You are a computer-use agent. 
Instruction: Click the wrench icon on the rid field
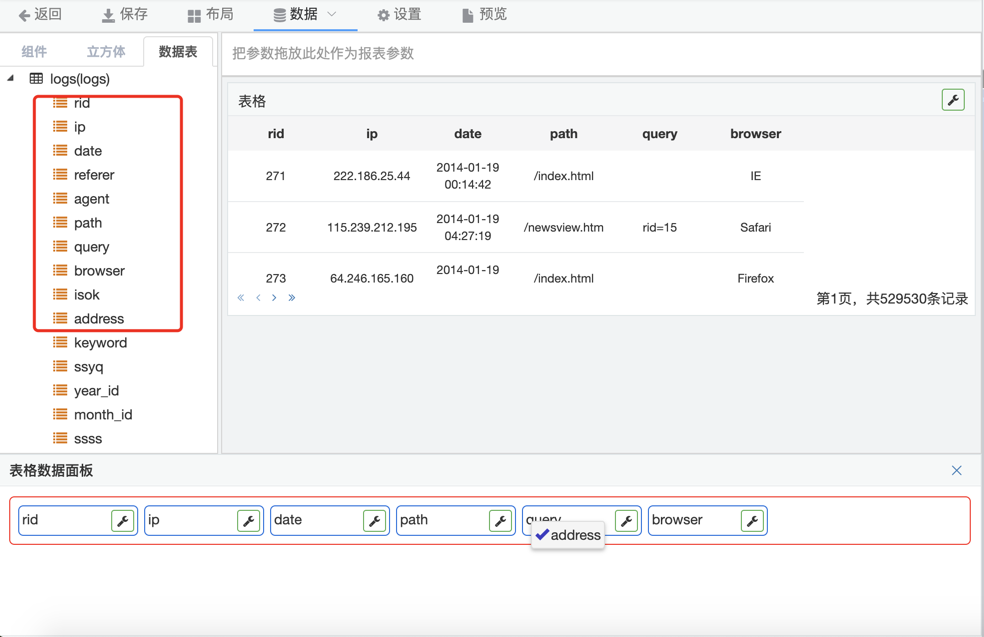[122, 521]
